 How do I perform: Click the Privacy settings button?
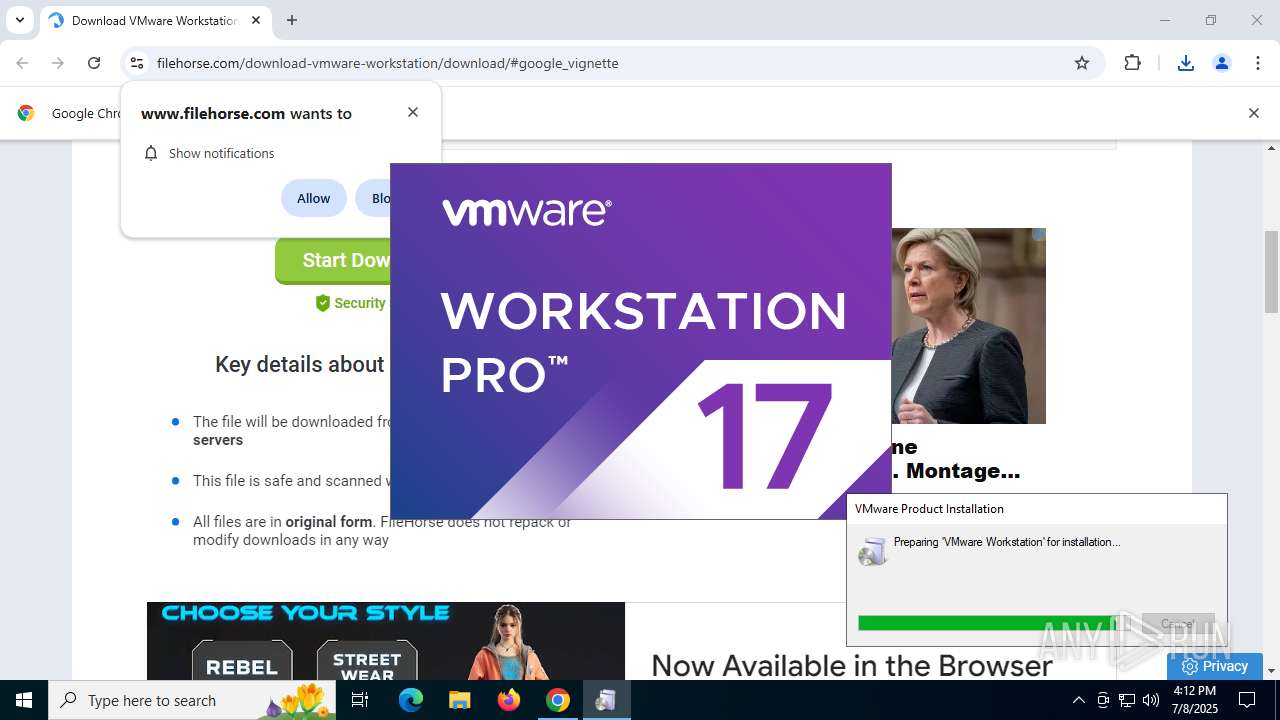1214,666
